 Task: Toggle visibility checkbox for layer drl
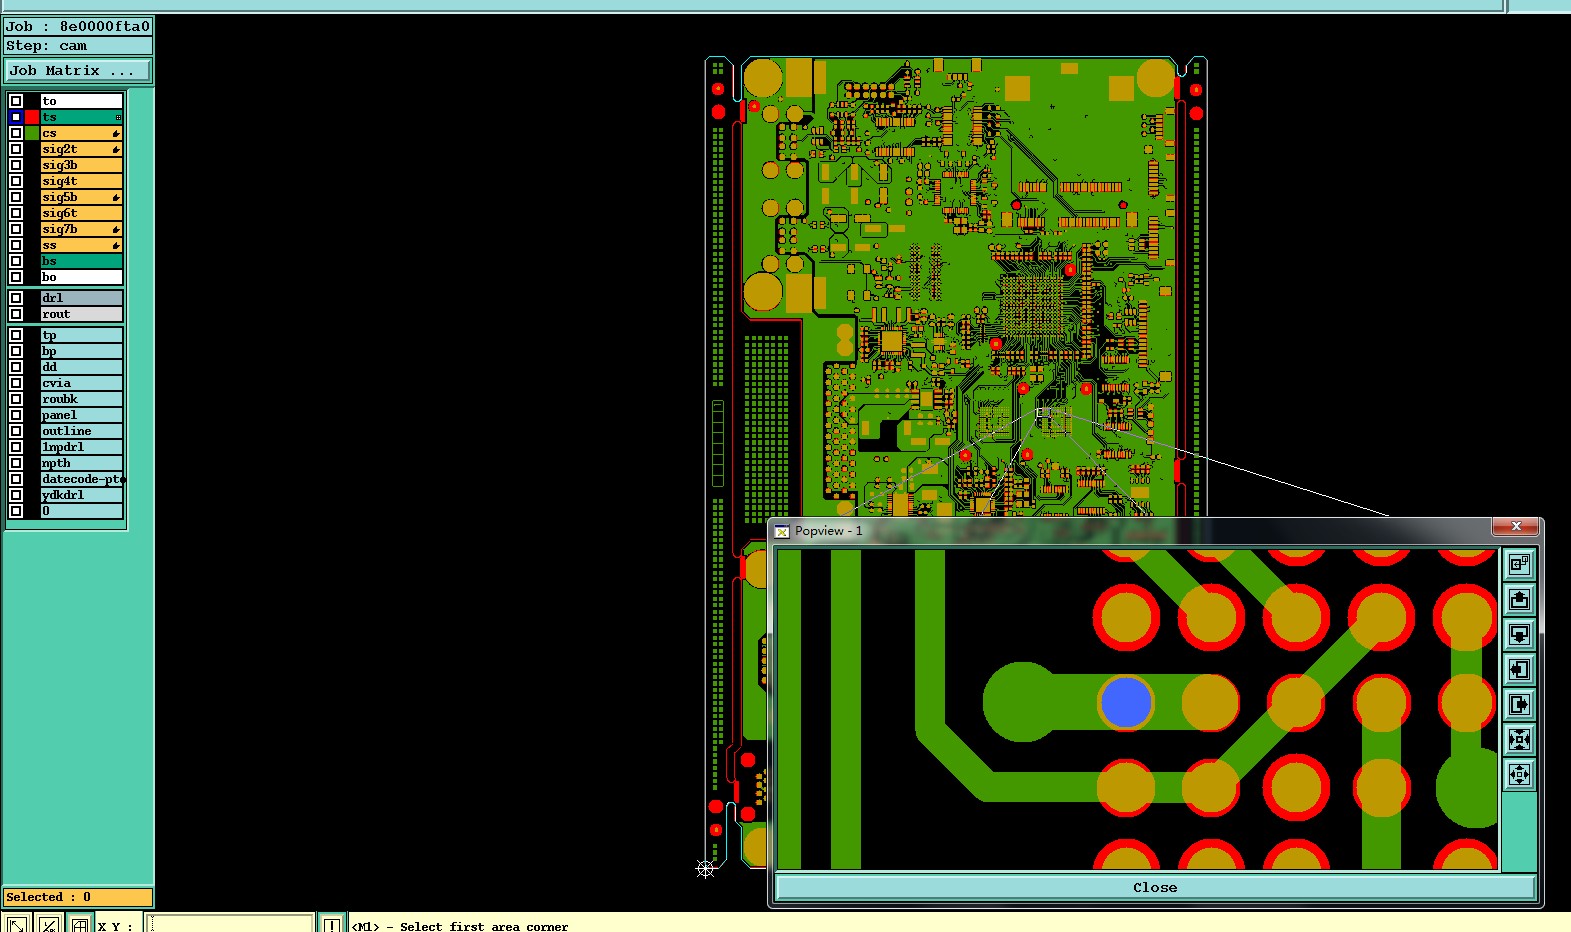(x=16, y=298)
